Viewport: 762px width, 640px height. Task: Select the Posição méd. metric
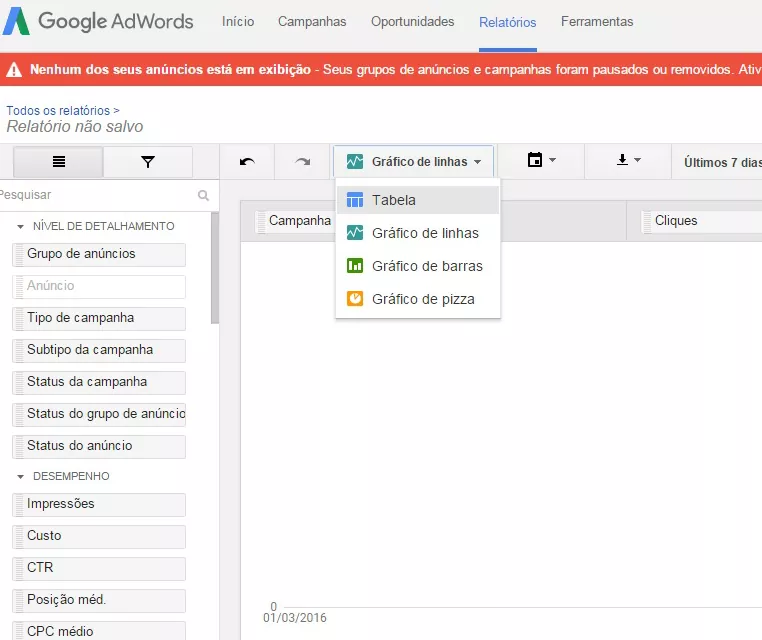[x=99, y=601]
